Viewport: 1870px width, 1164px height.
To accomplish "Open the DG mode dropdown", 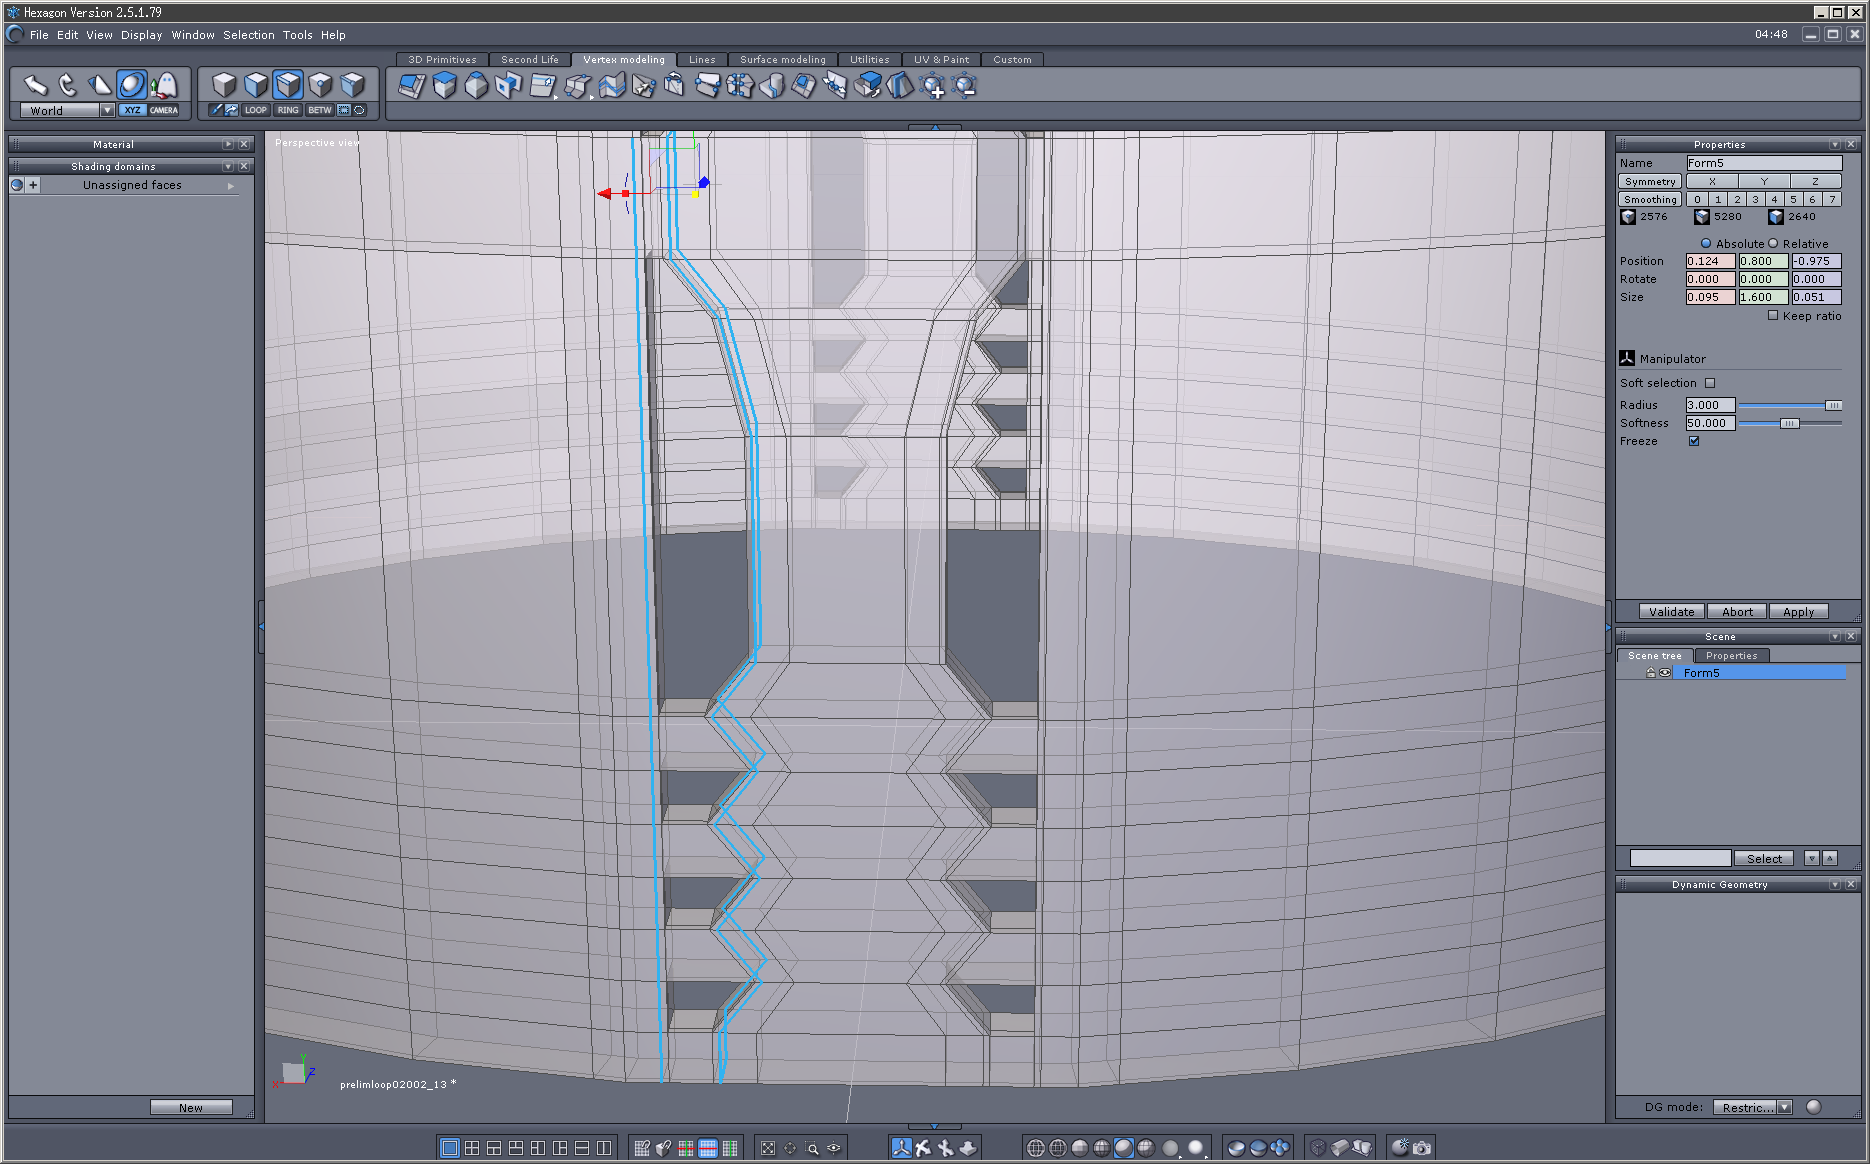I will click(1785, 1107).
